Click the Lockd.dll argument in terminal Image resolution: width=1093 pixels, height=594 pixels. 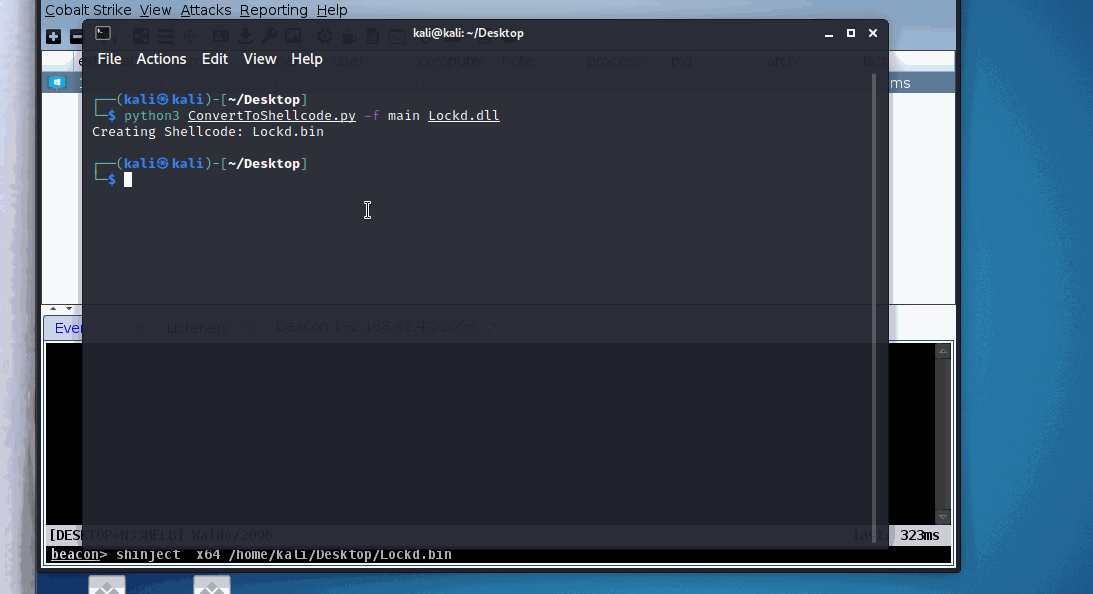coord(464,116)
